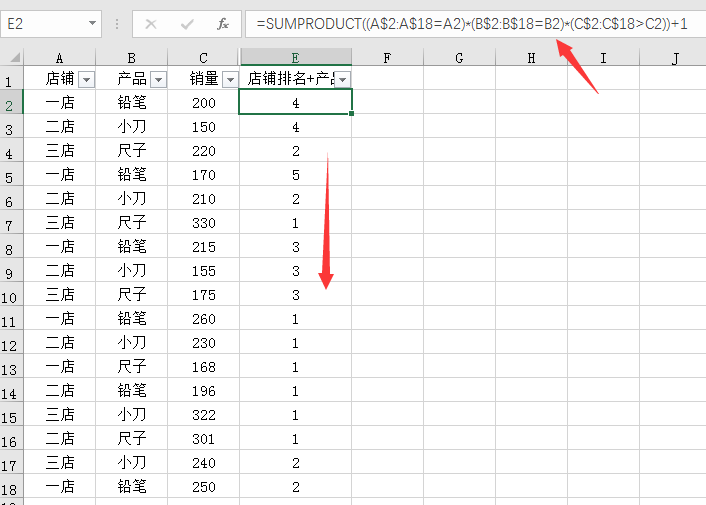
Task: Click 一店 in row 13
Action: pos(59,367)
